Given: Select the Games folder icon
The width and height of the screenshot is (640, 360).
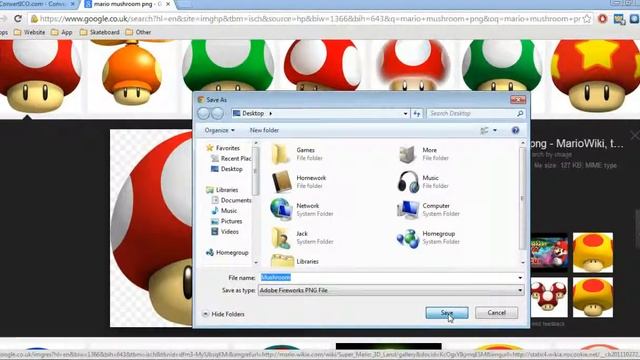Looking at the screenshot, I should [280, 154].
